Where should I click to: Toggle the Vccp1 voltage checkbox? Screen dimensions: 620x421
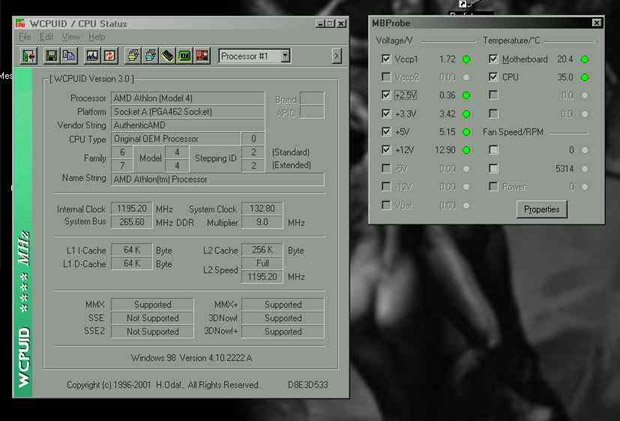(x=386, y=59)
